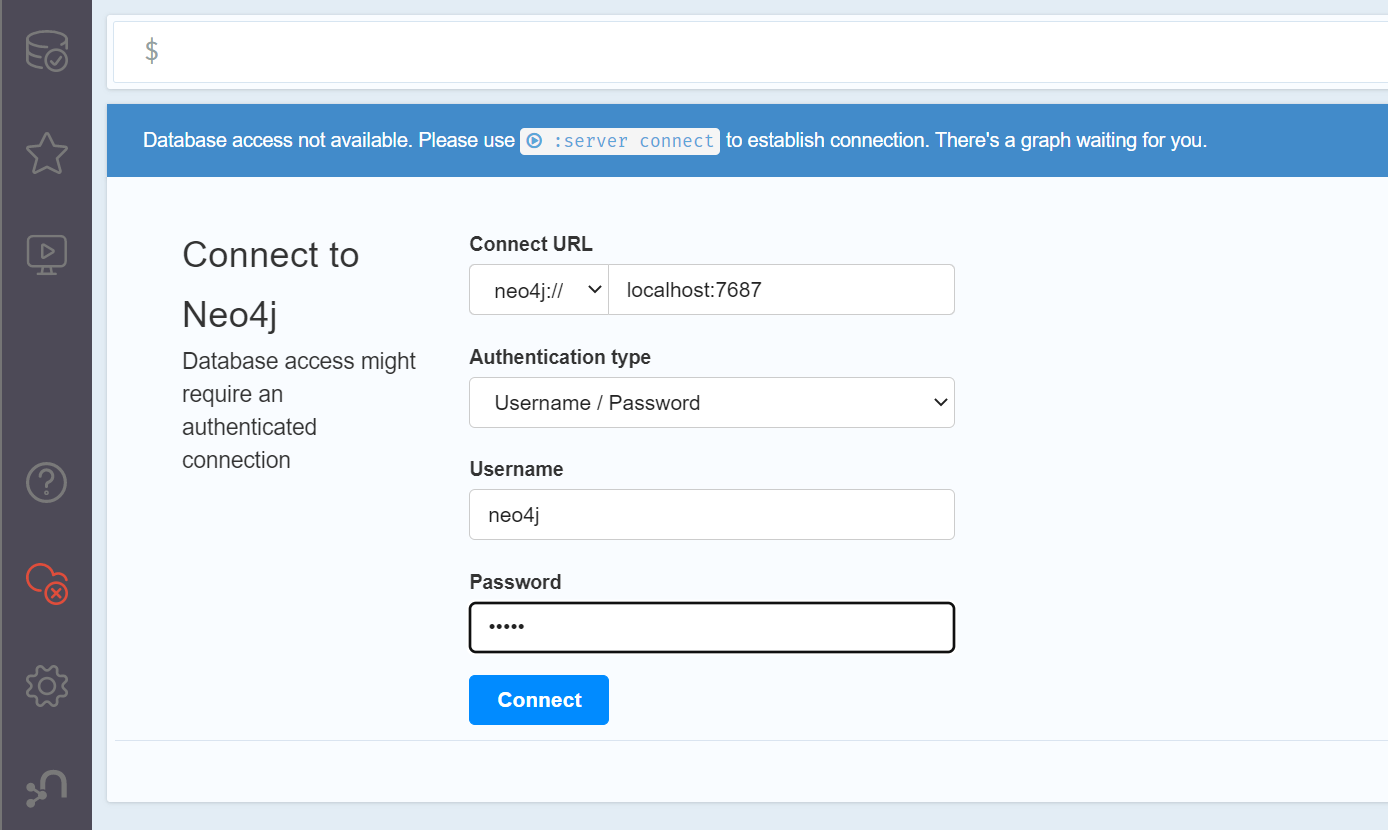Screen dimensions: 1388x830
Task: Click the Connect button
Action: (x=539, y=700)
